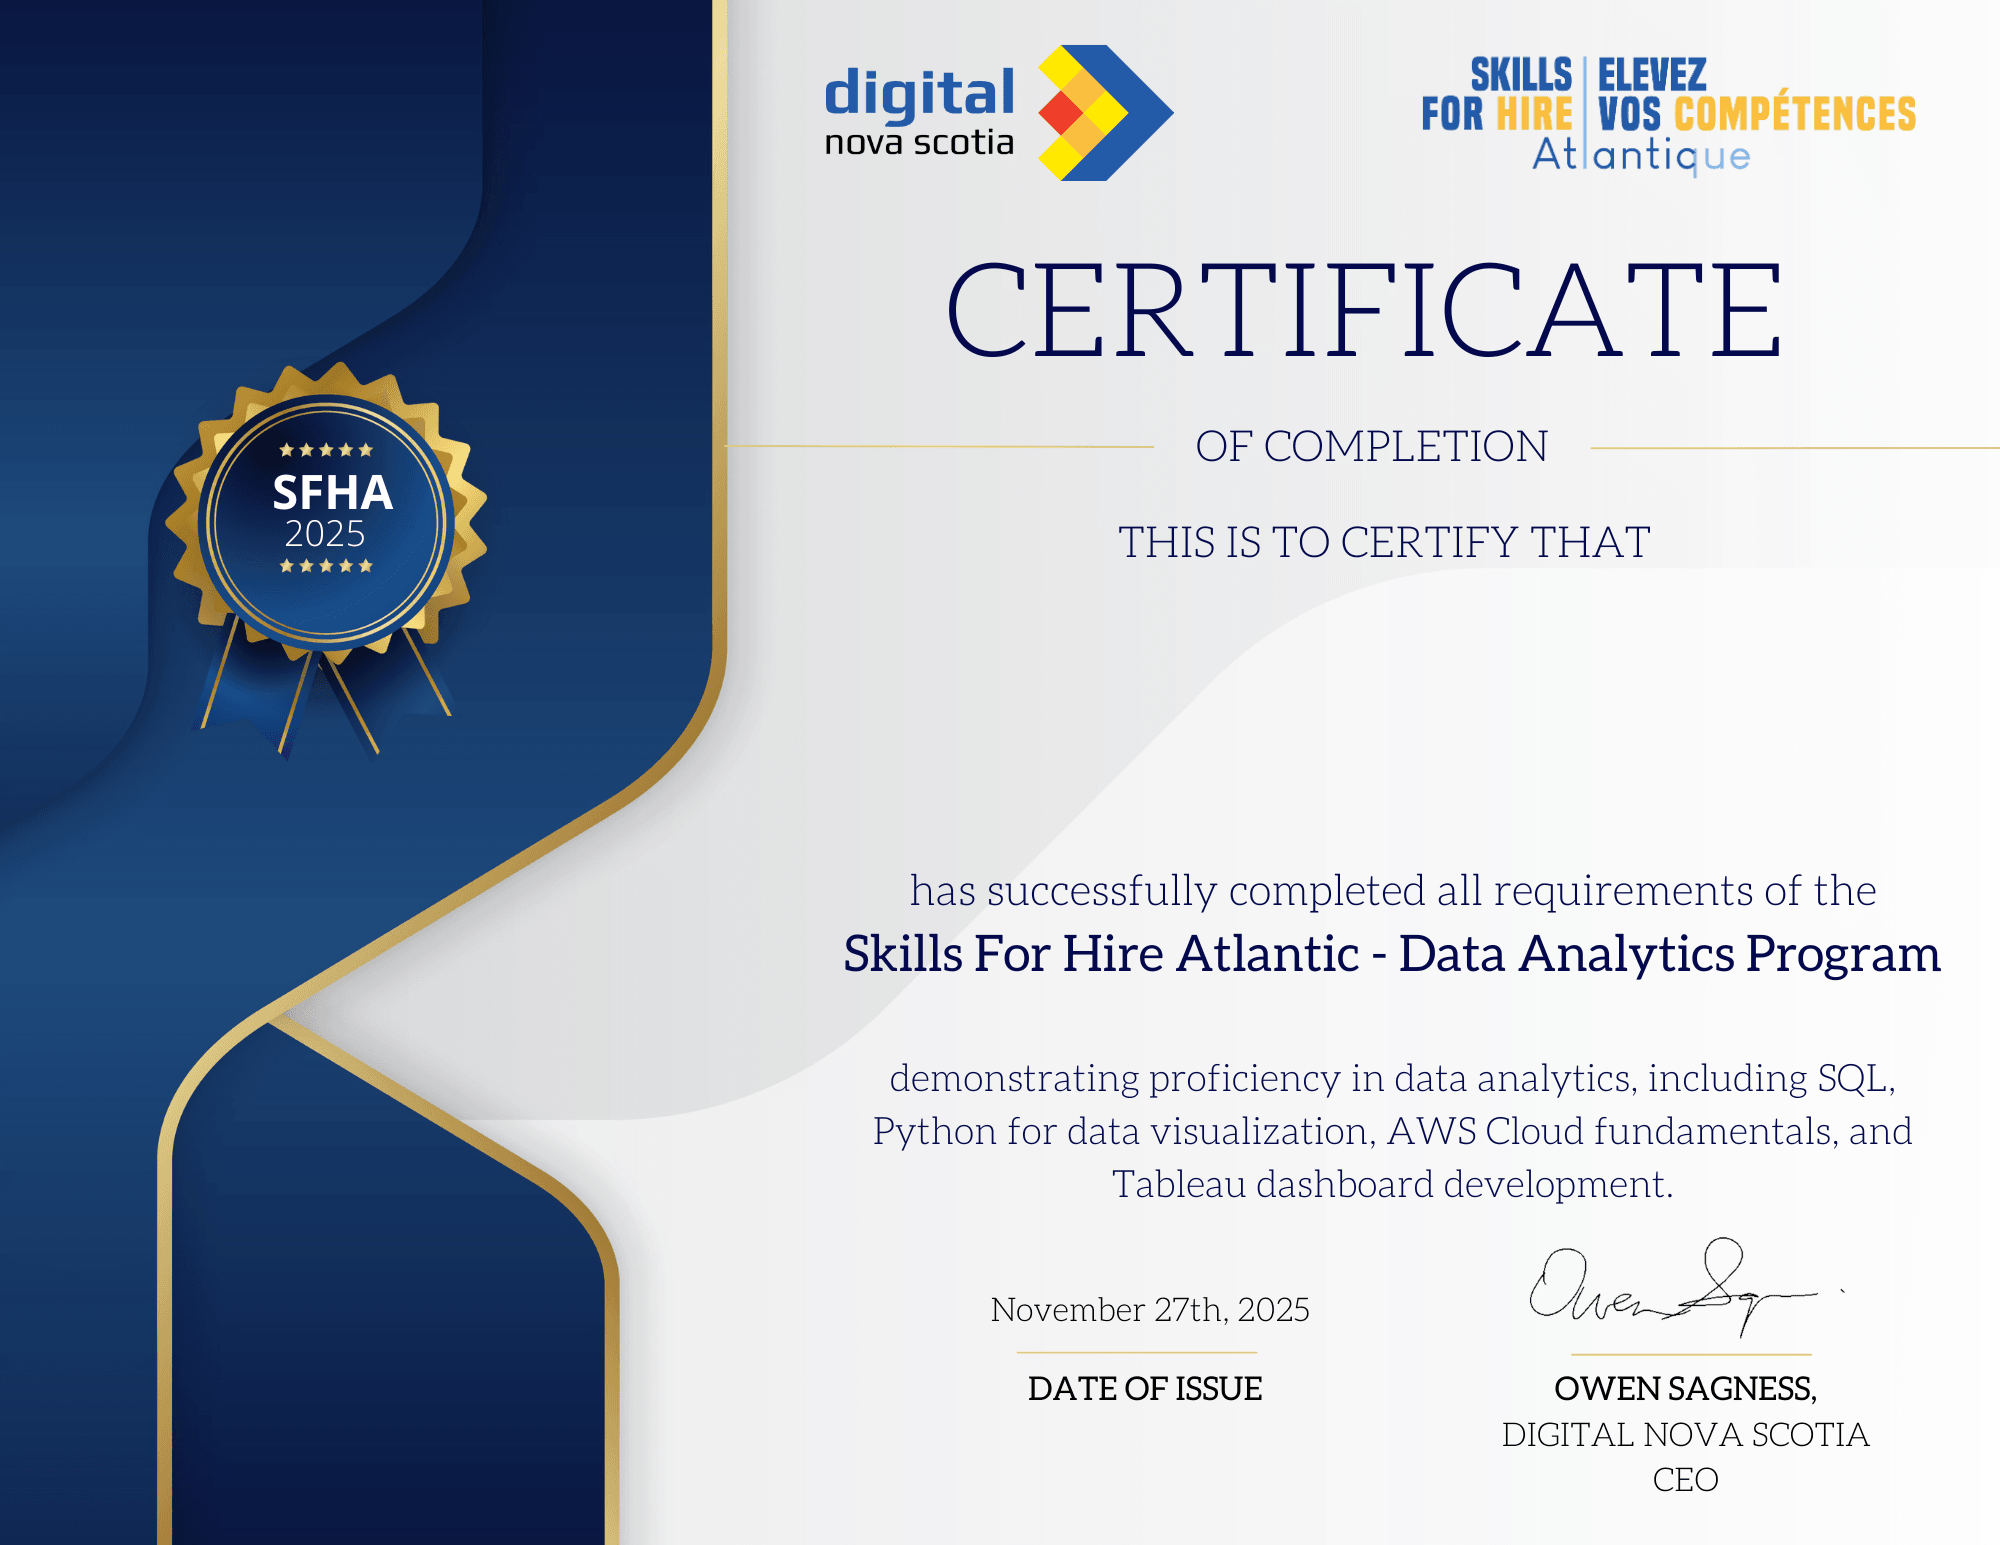Viewport: 2000px width, 1545px height.
Task: Select the 'OF COMPLETION' subtitle text
Action: tap(1372, 446)
